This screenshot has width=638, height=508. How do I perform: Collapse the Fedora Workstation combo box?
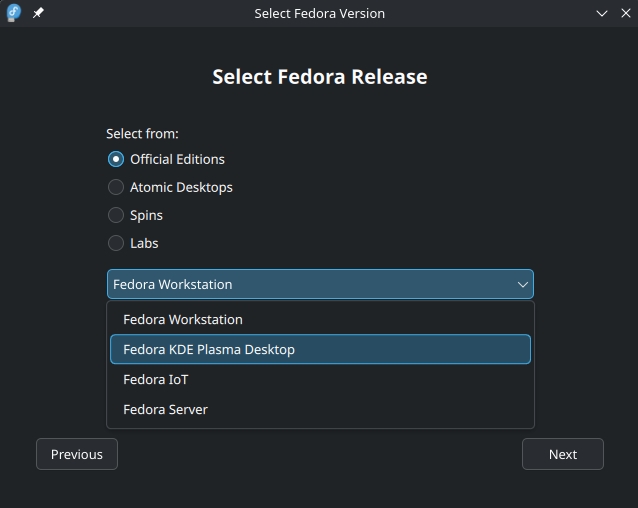pyautogui.click(x=320, y=284)
